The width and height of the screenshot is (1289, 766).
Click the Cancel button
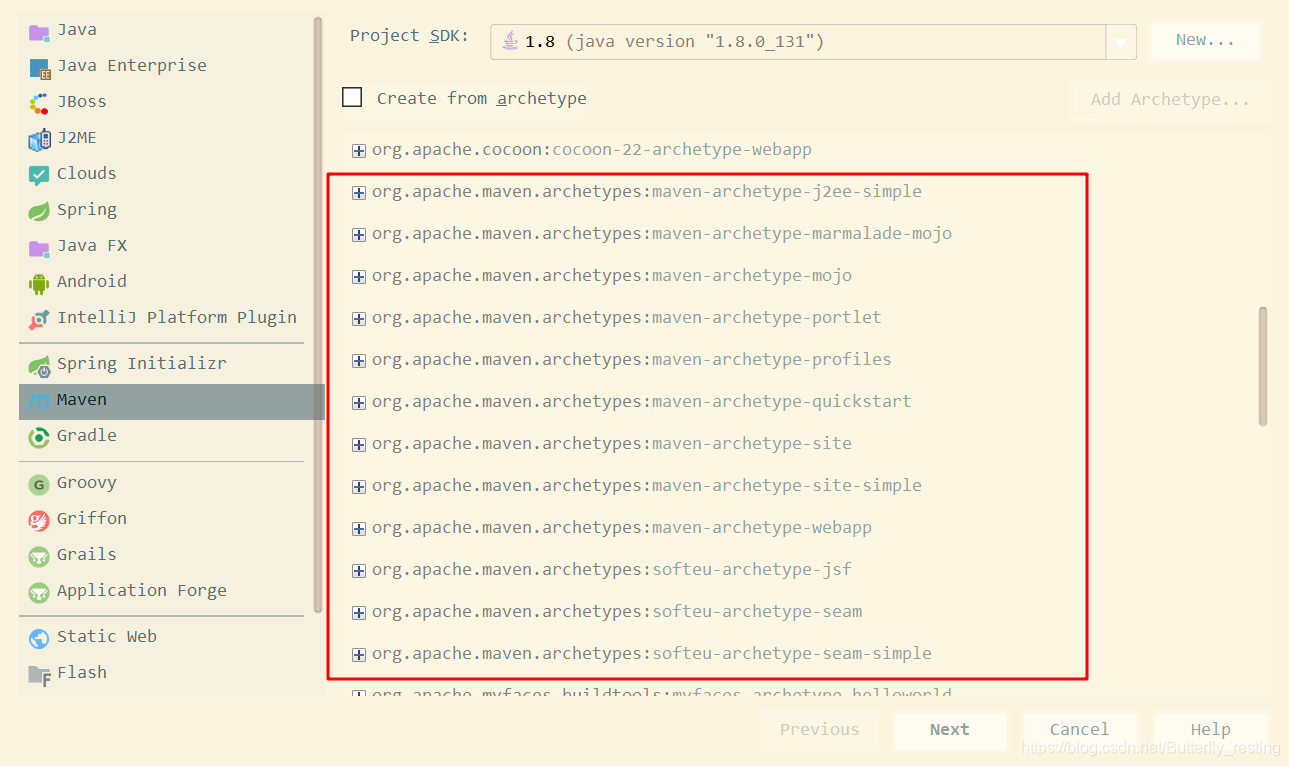point(1079,730)
